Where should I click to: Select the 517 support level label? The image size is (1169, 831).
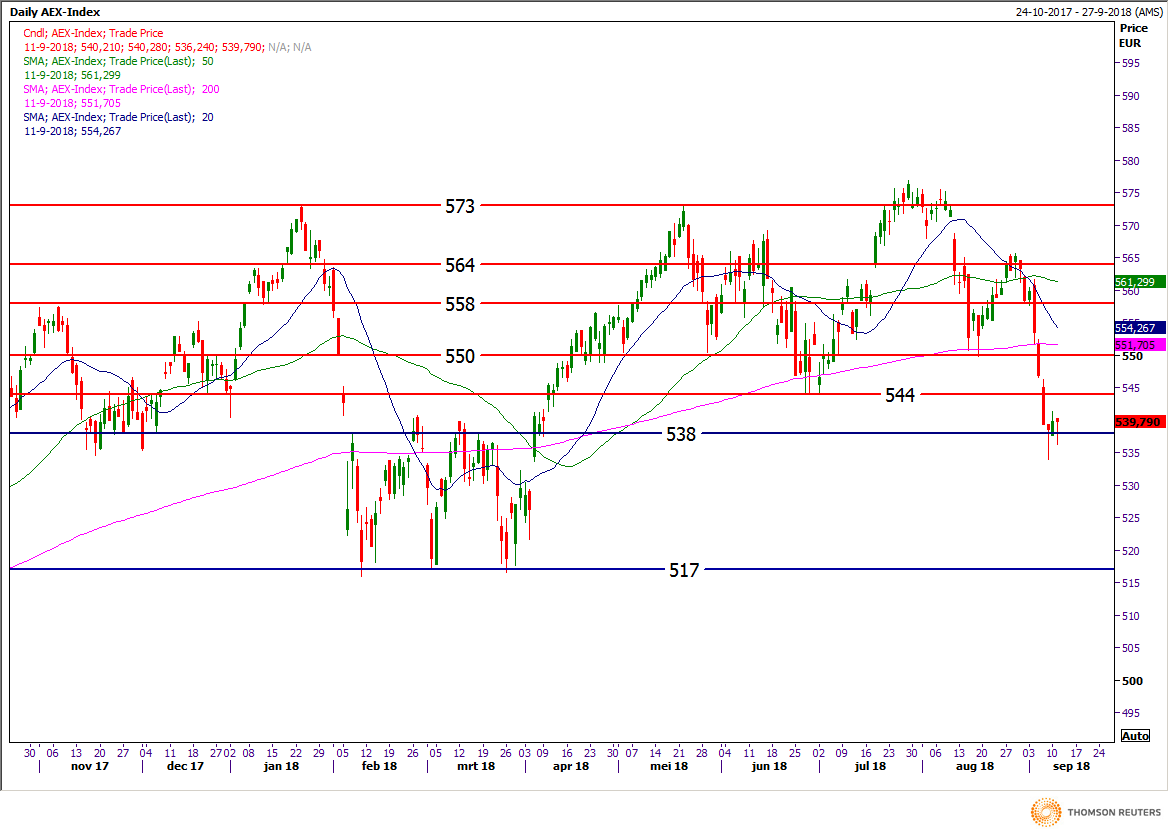pyautogui.click(x=684, y=570)
